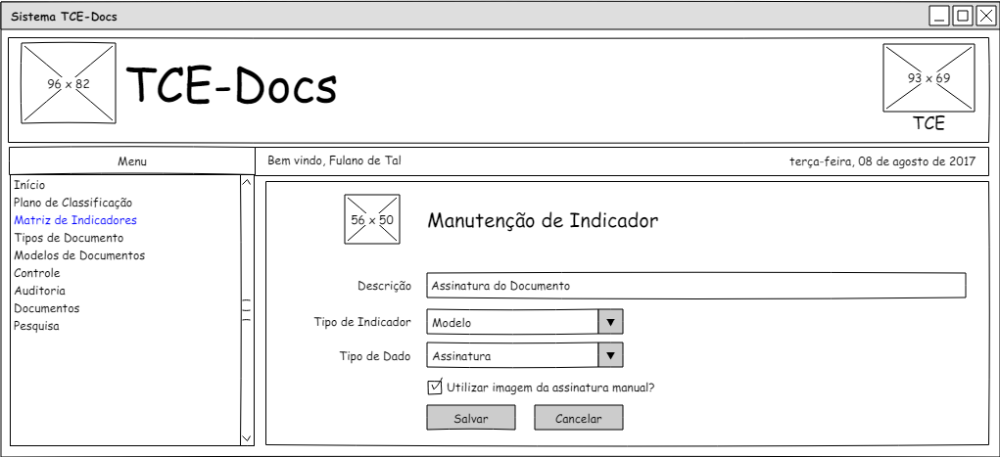Uncheck Utilizar imagem da assinatura manual
1000x457 pixels.
(x=435, y=388)
